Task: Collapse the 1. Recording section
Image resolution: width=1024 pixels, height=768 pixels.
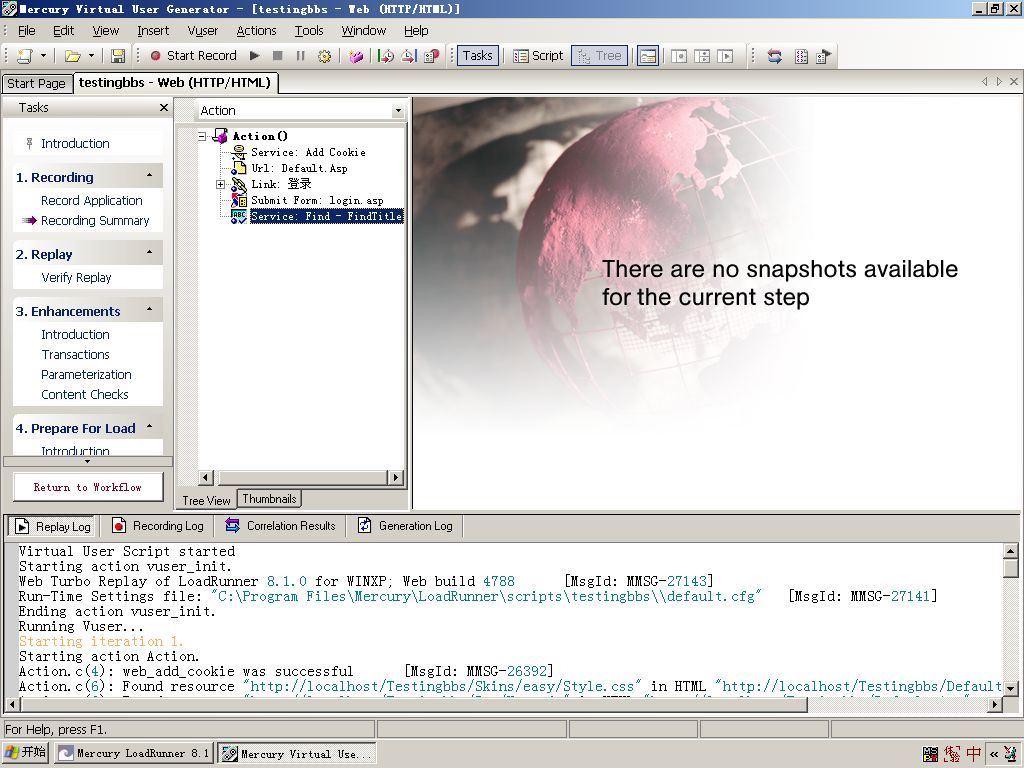Action: (x=150, y=176)
